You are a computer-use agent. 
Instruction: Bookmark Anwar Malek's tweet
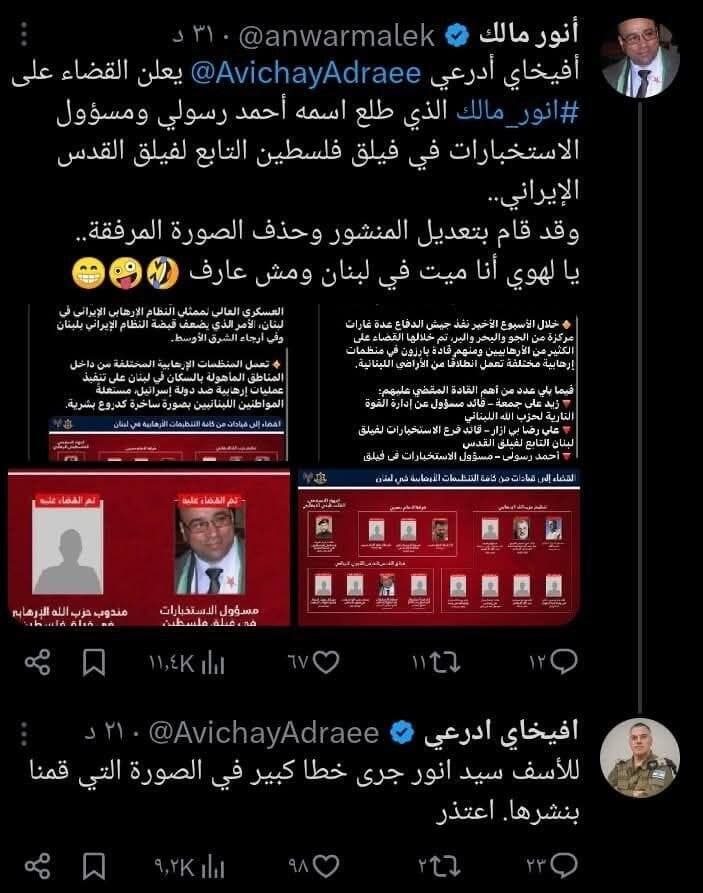94,663
